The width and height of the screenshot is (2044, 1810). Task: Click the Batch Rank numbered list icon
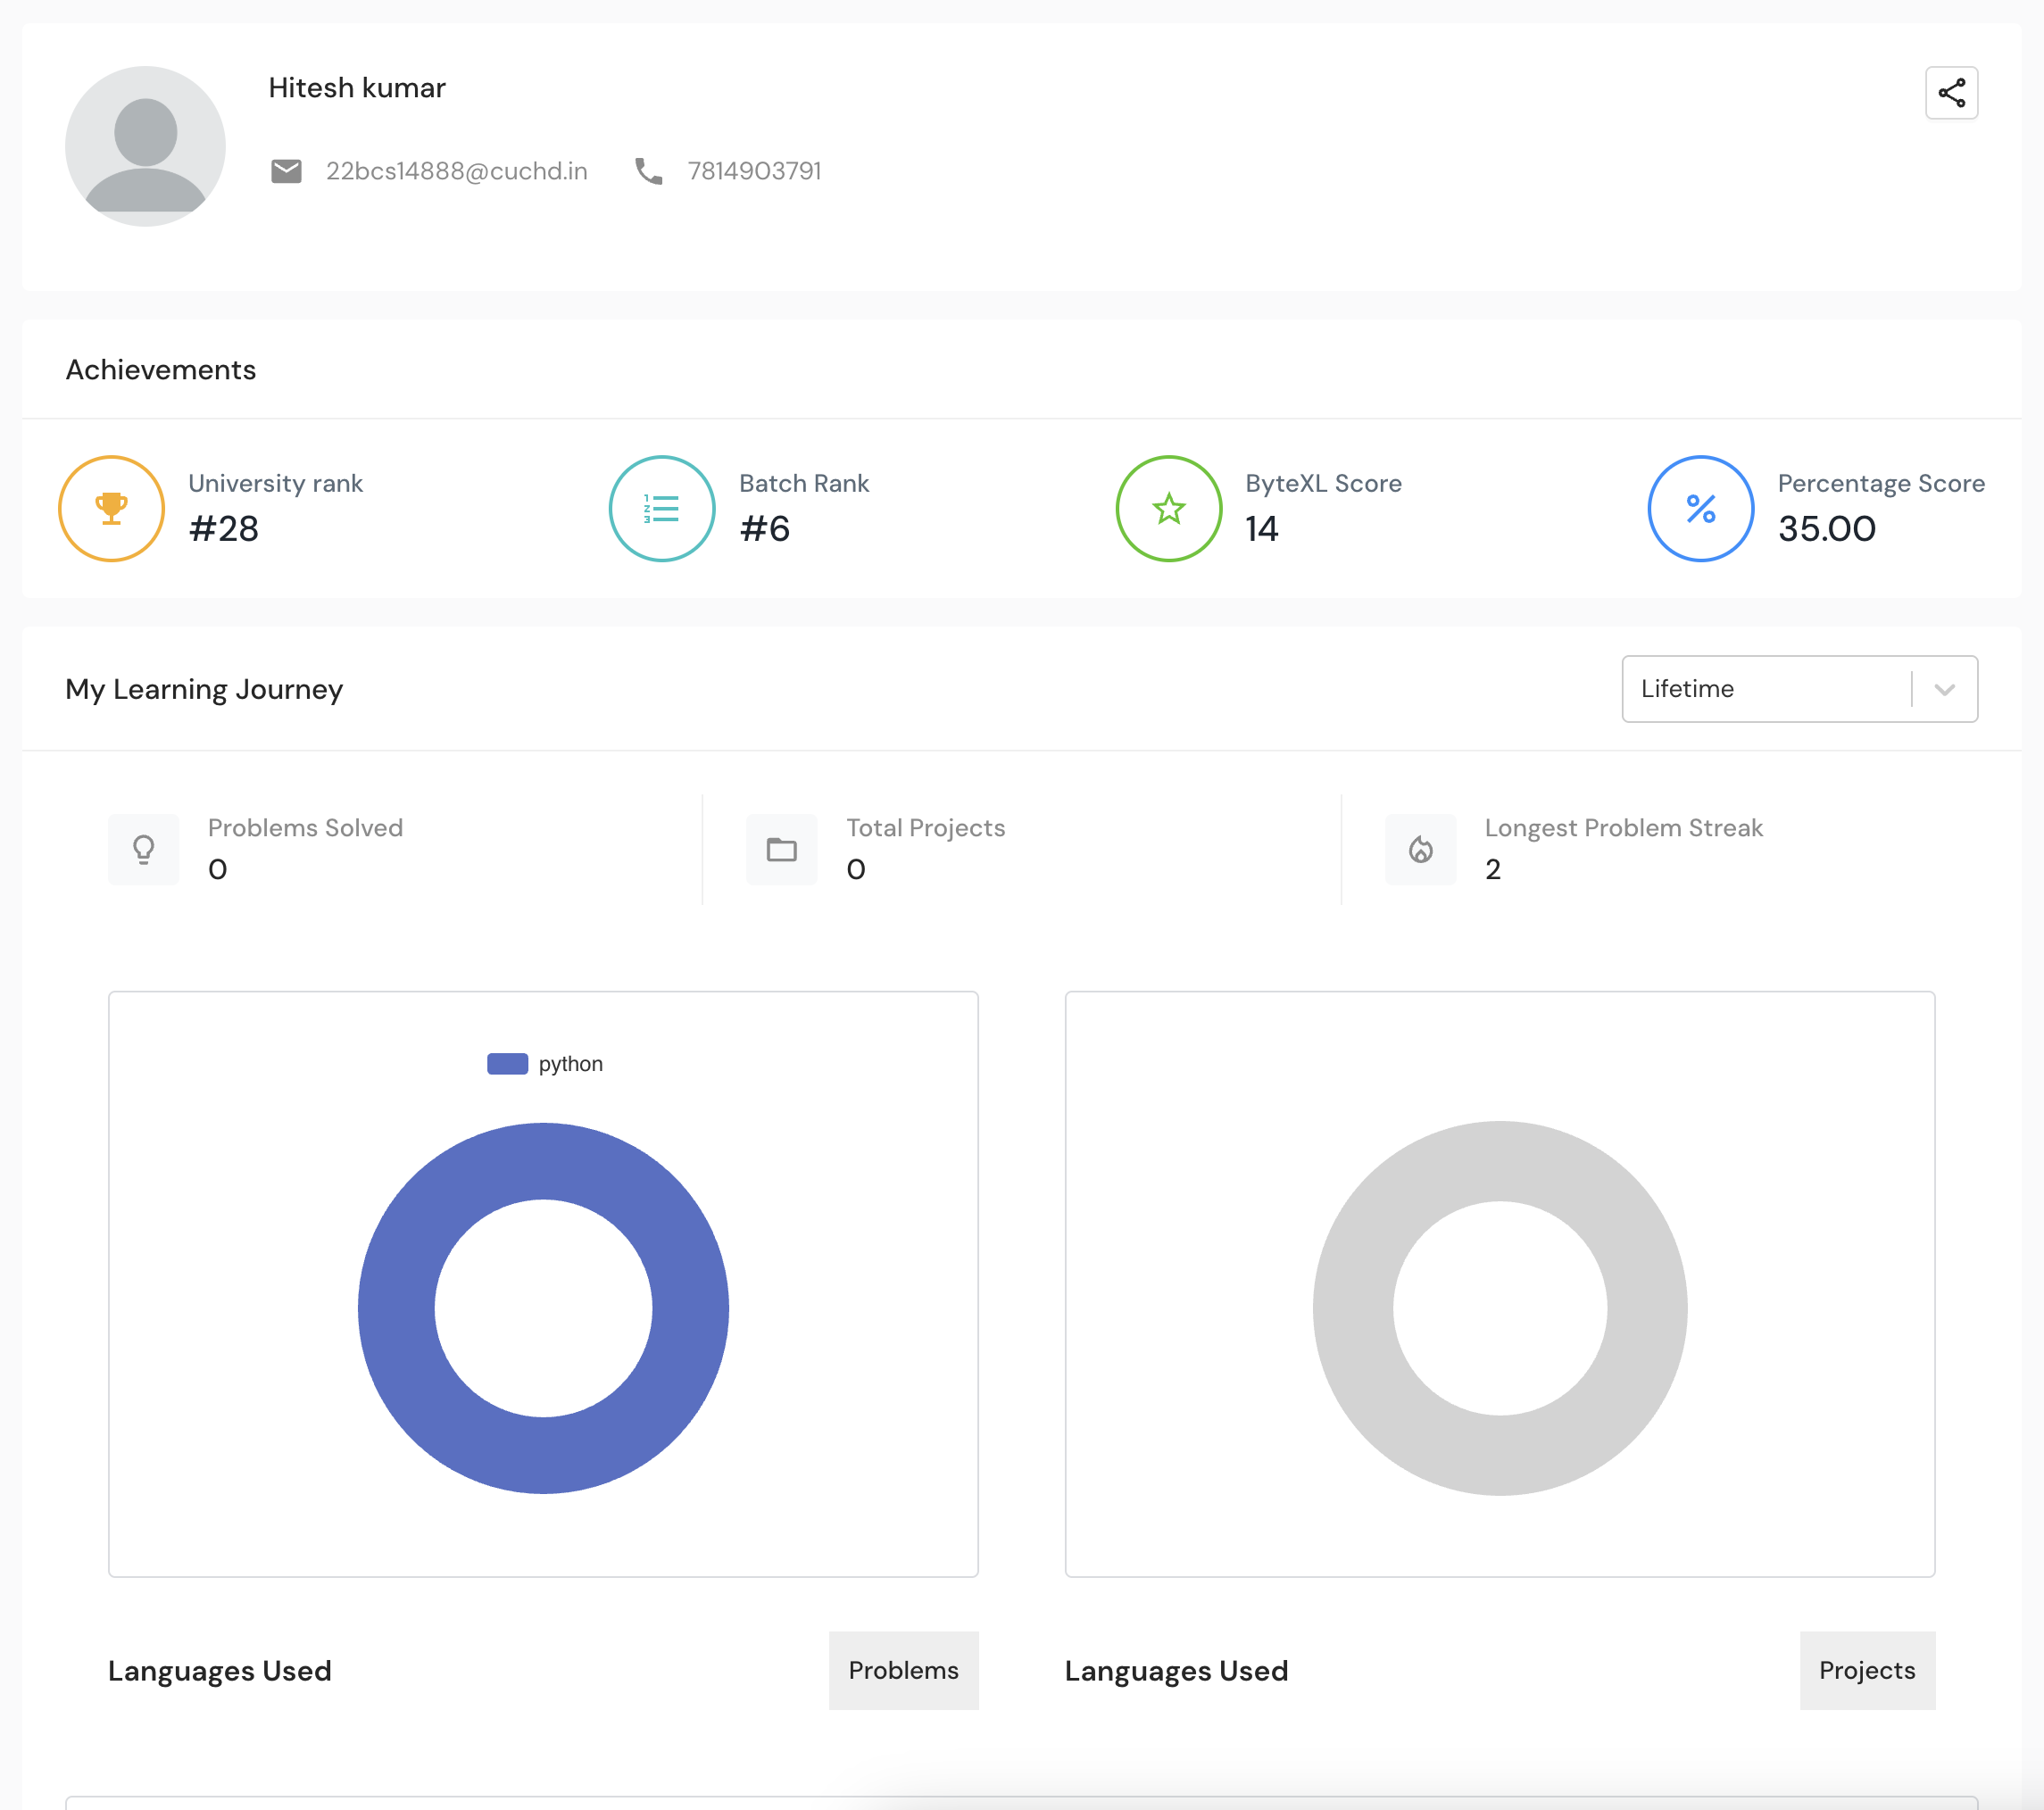pos(661,508)
